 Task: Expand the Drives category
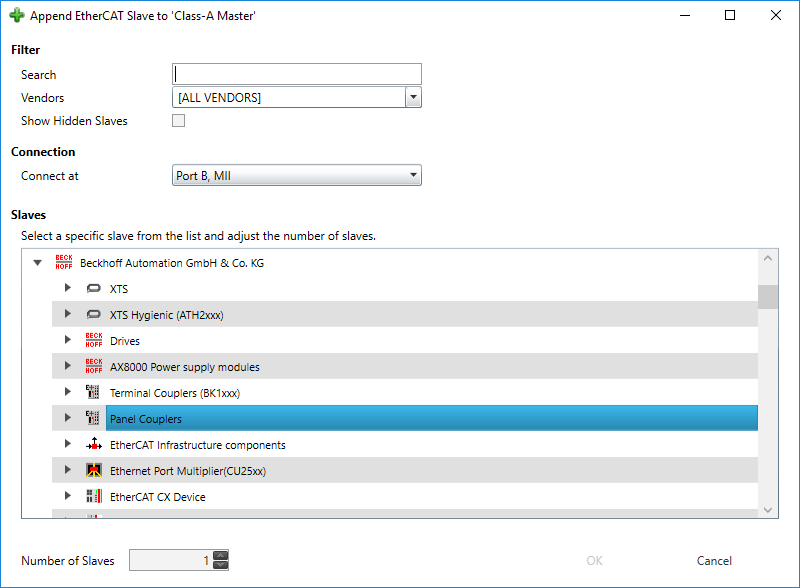(67, 340)
